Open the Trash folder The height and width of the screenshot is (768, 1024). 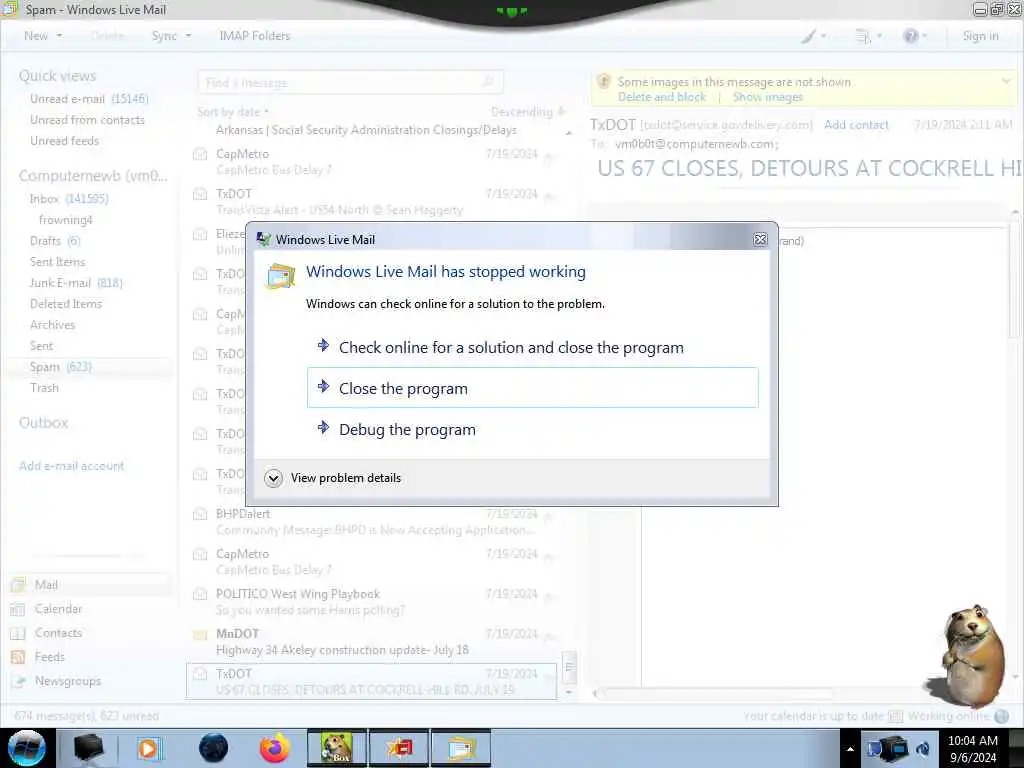[44, 387]
